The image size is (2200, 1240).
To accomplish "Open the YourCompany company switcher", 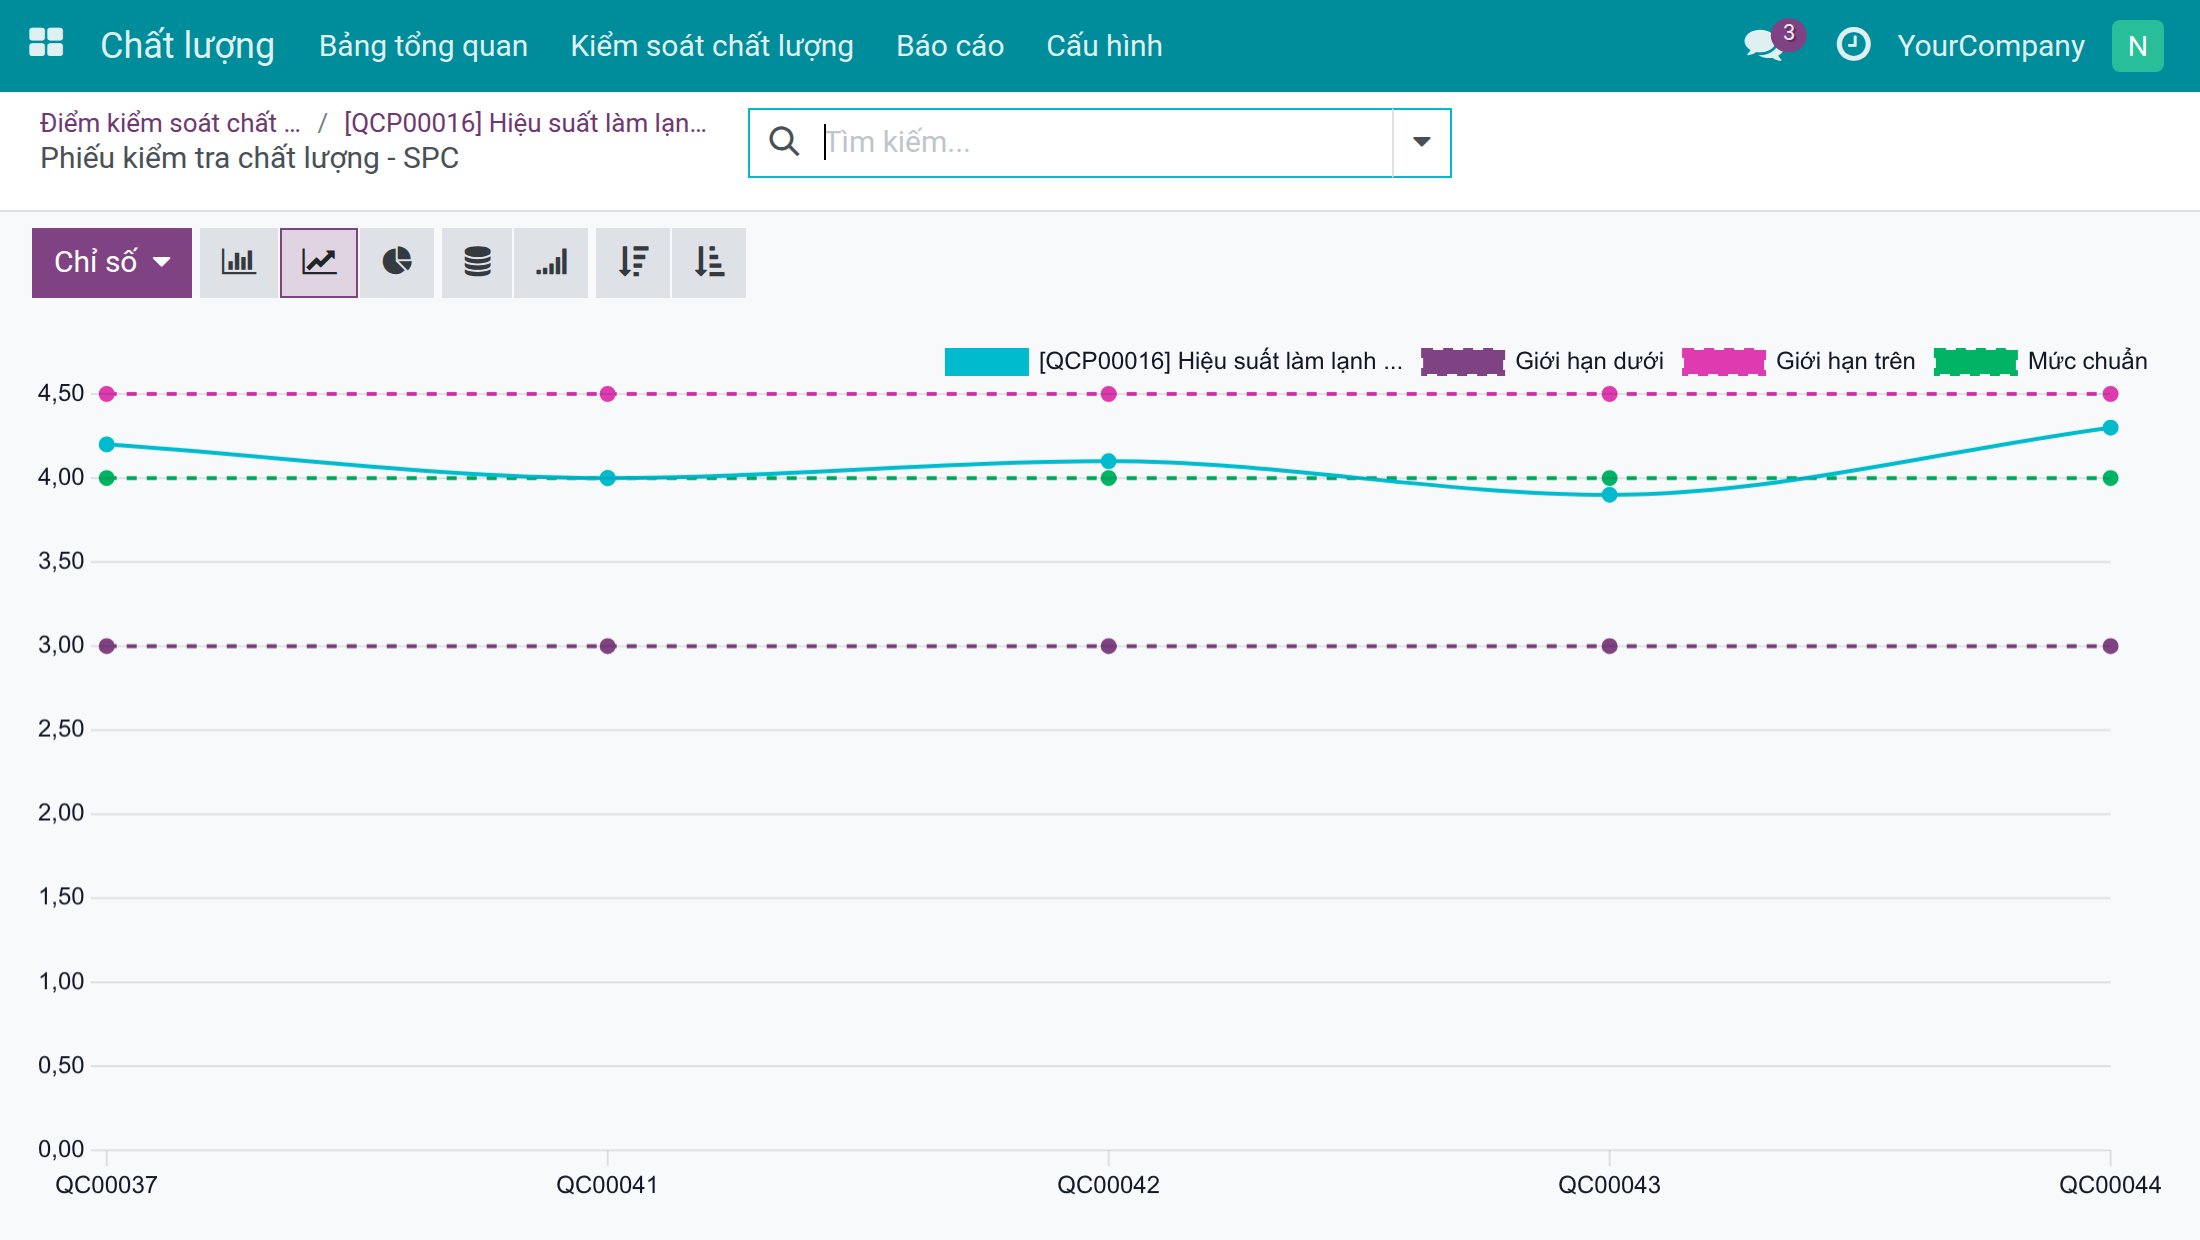I will click(1991, 46).
